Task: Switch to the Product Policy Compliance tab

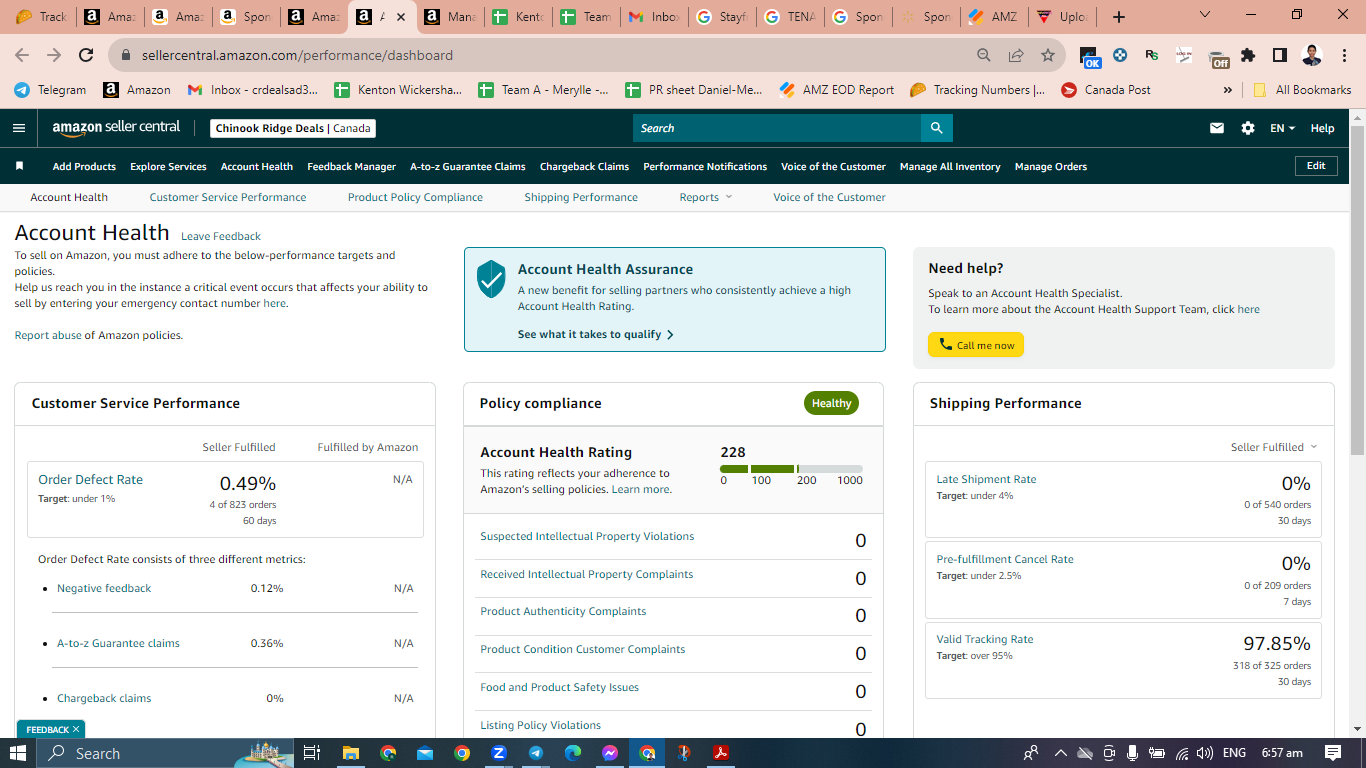Action: 415,197
